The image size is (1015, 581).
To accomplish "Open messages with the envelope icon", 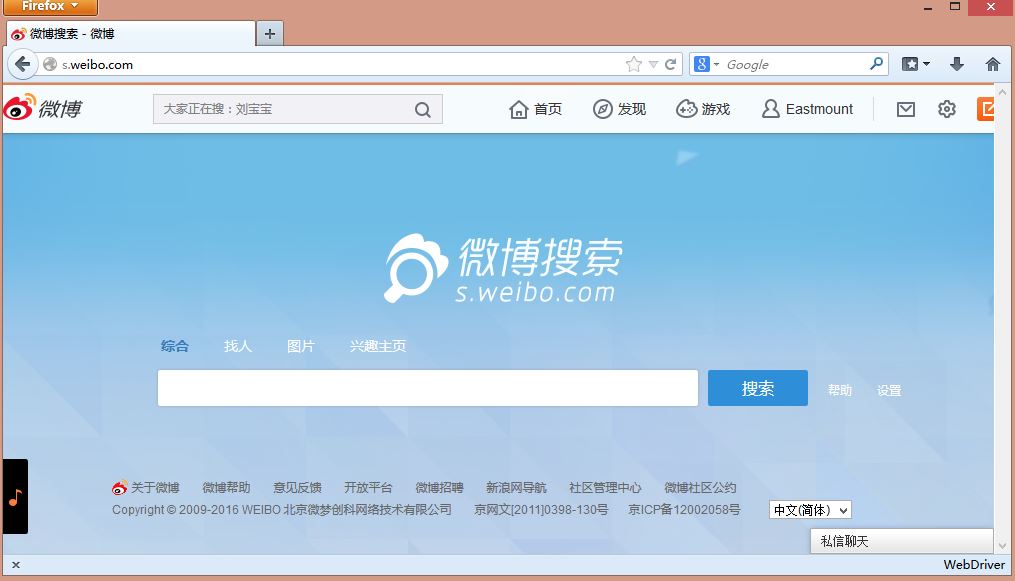I will pyautogui.click(x=906, y=109).
